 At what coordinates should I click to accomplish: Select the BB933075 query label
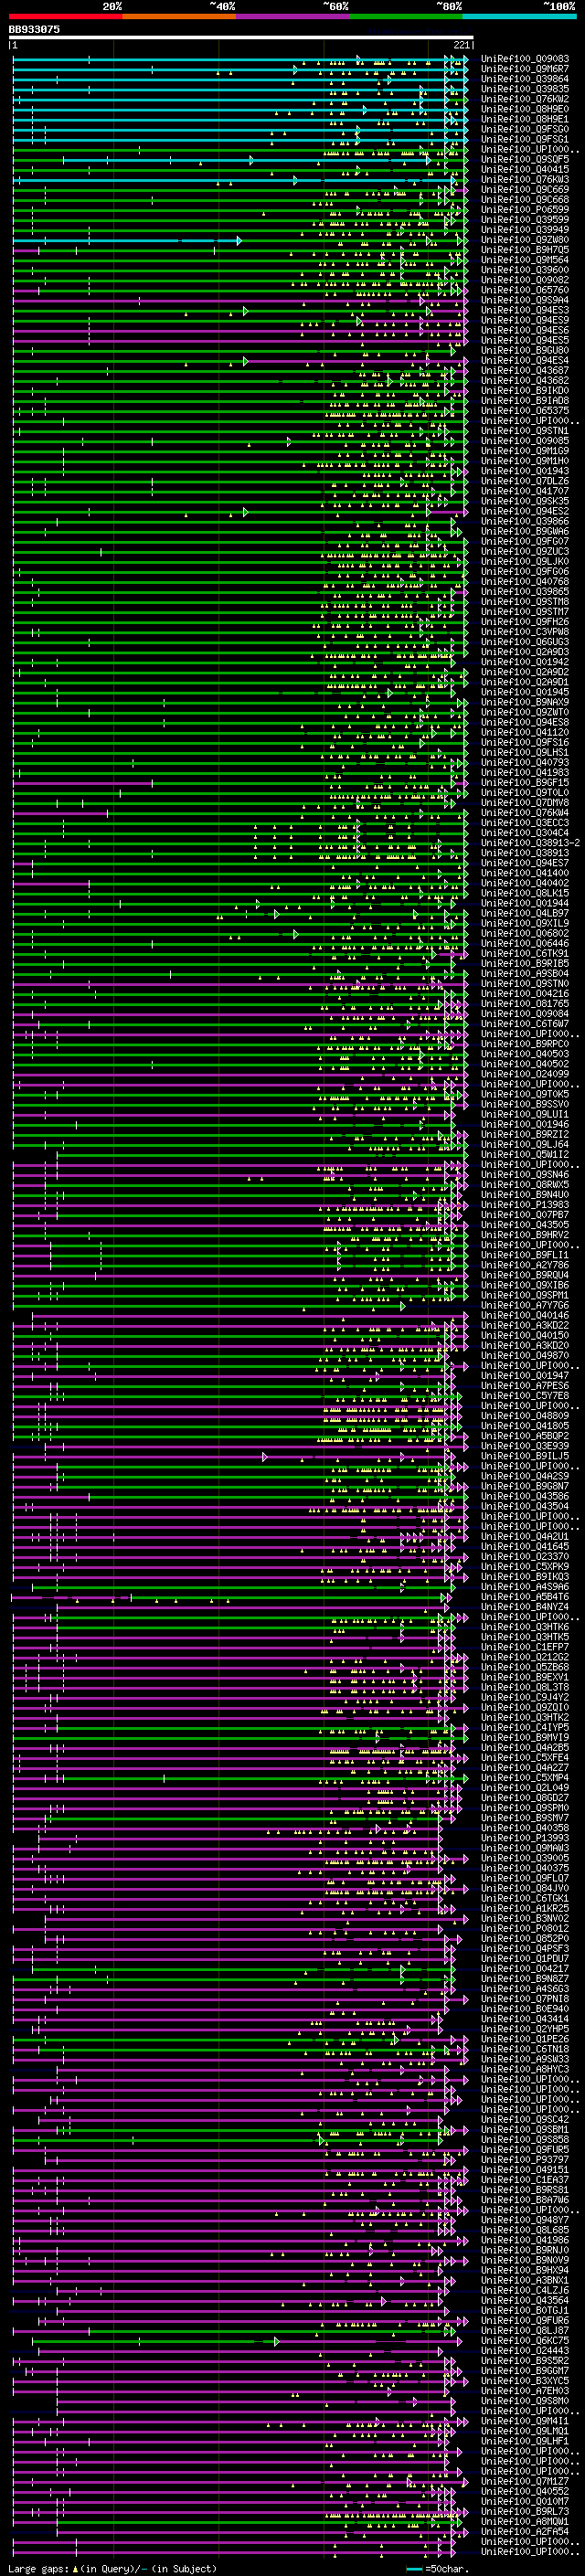(x=34, y=29)
